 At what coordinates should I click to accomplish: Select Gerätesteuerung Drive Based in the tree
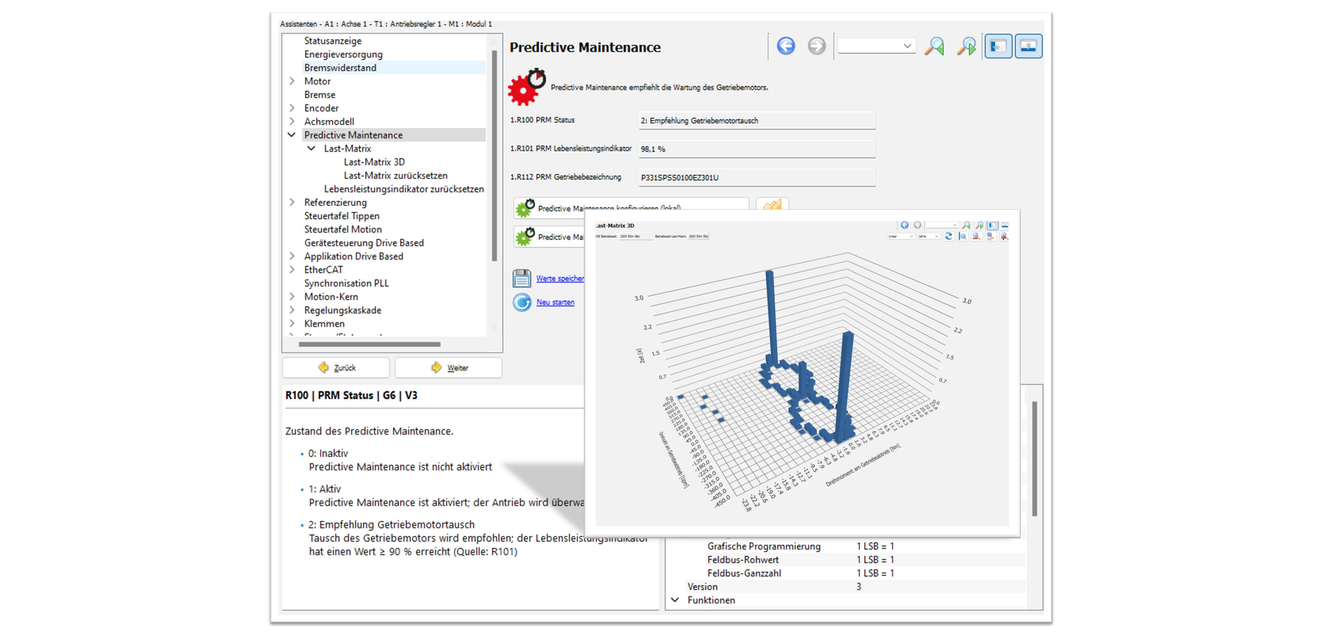[x=364, y=243]
